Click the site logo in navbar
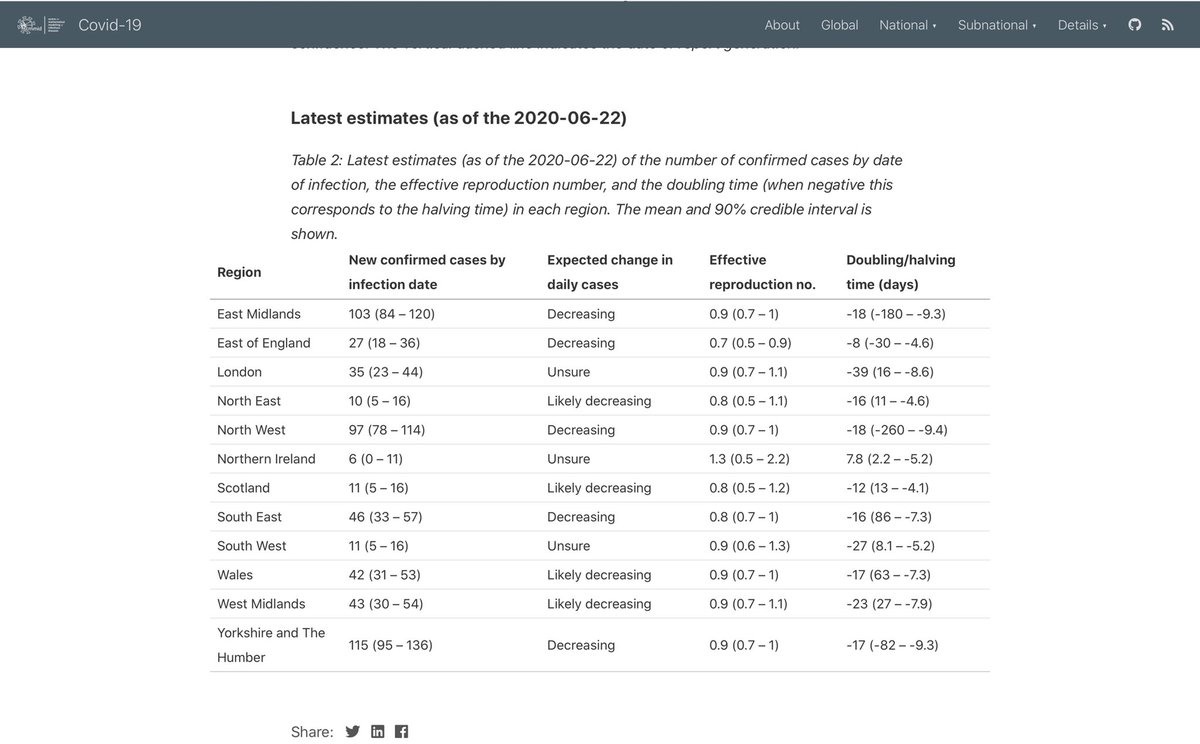Image resolution: width=1200 pixels, height=744 pixels. [41, 25]
